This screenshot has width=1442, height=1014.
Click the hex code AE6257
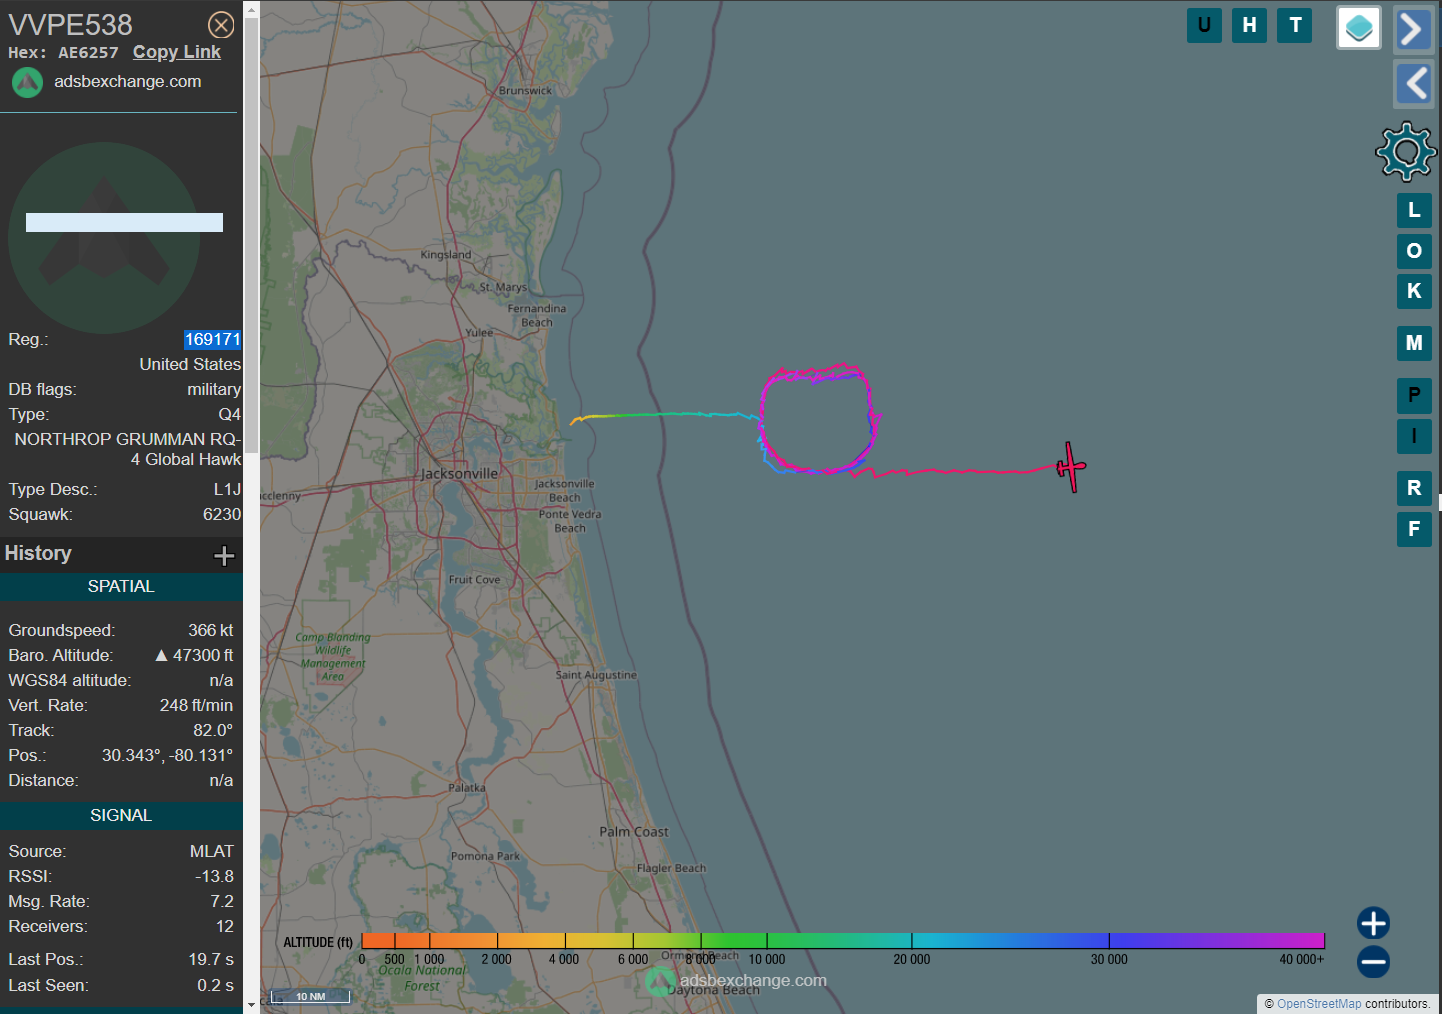[x=88, y=53]
